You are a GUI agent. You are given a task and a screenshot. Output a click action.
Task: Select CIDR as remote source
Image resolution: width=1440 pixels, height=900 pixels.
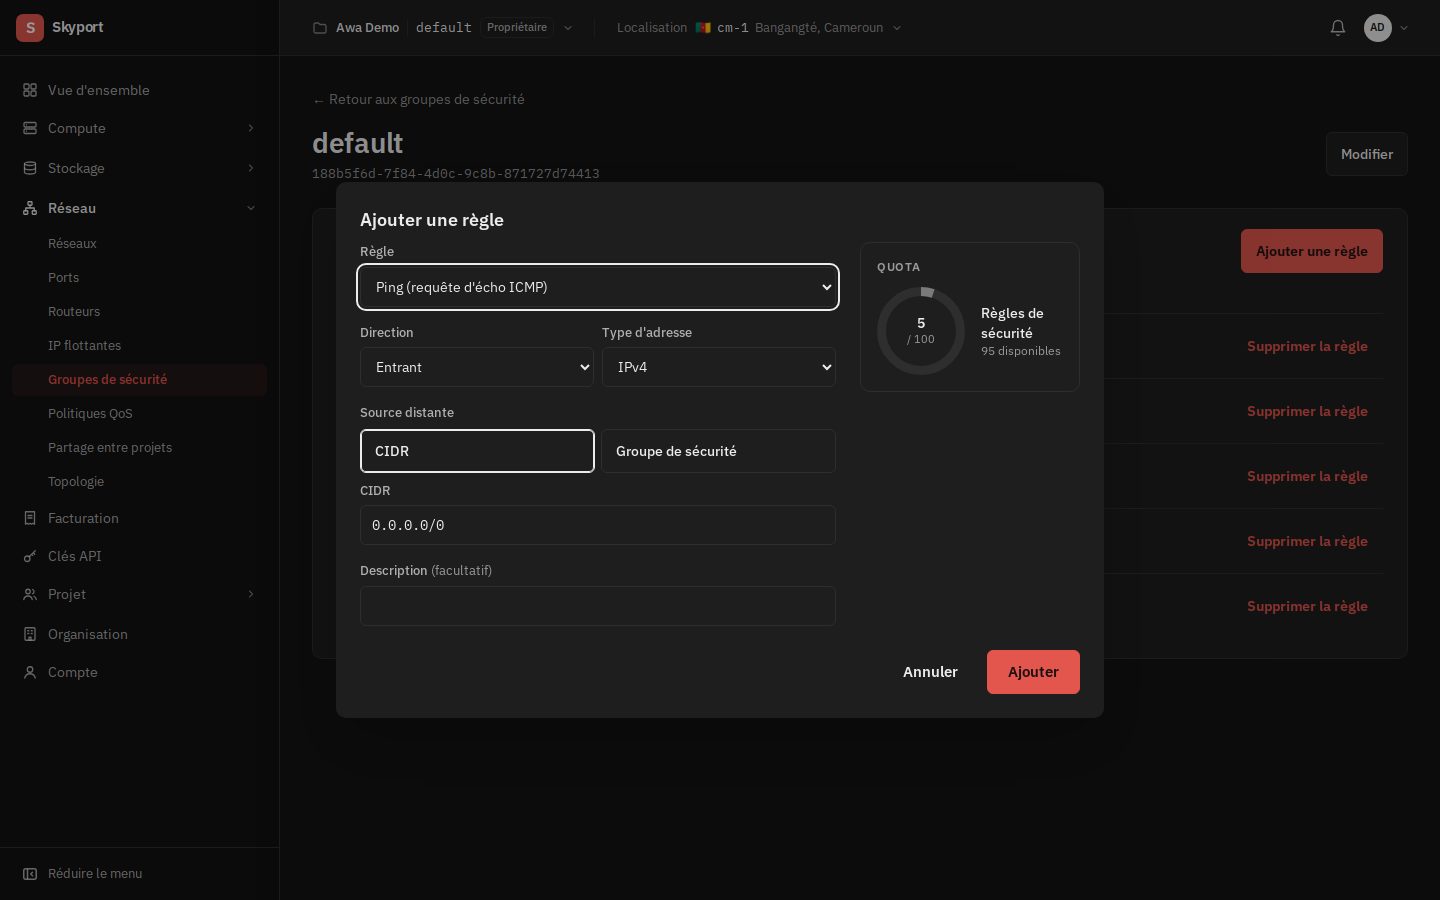click(x=477, y=451)
